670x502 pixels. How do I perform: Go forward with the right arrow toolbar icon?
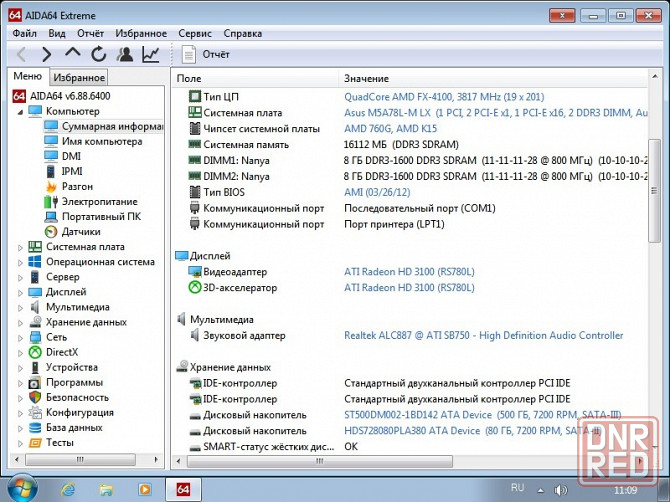click(47, 54)
